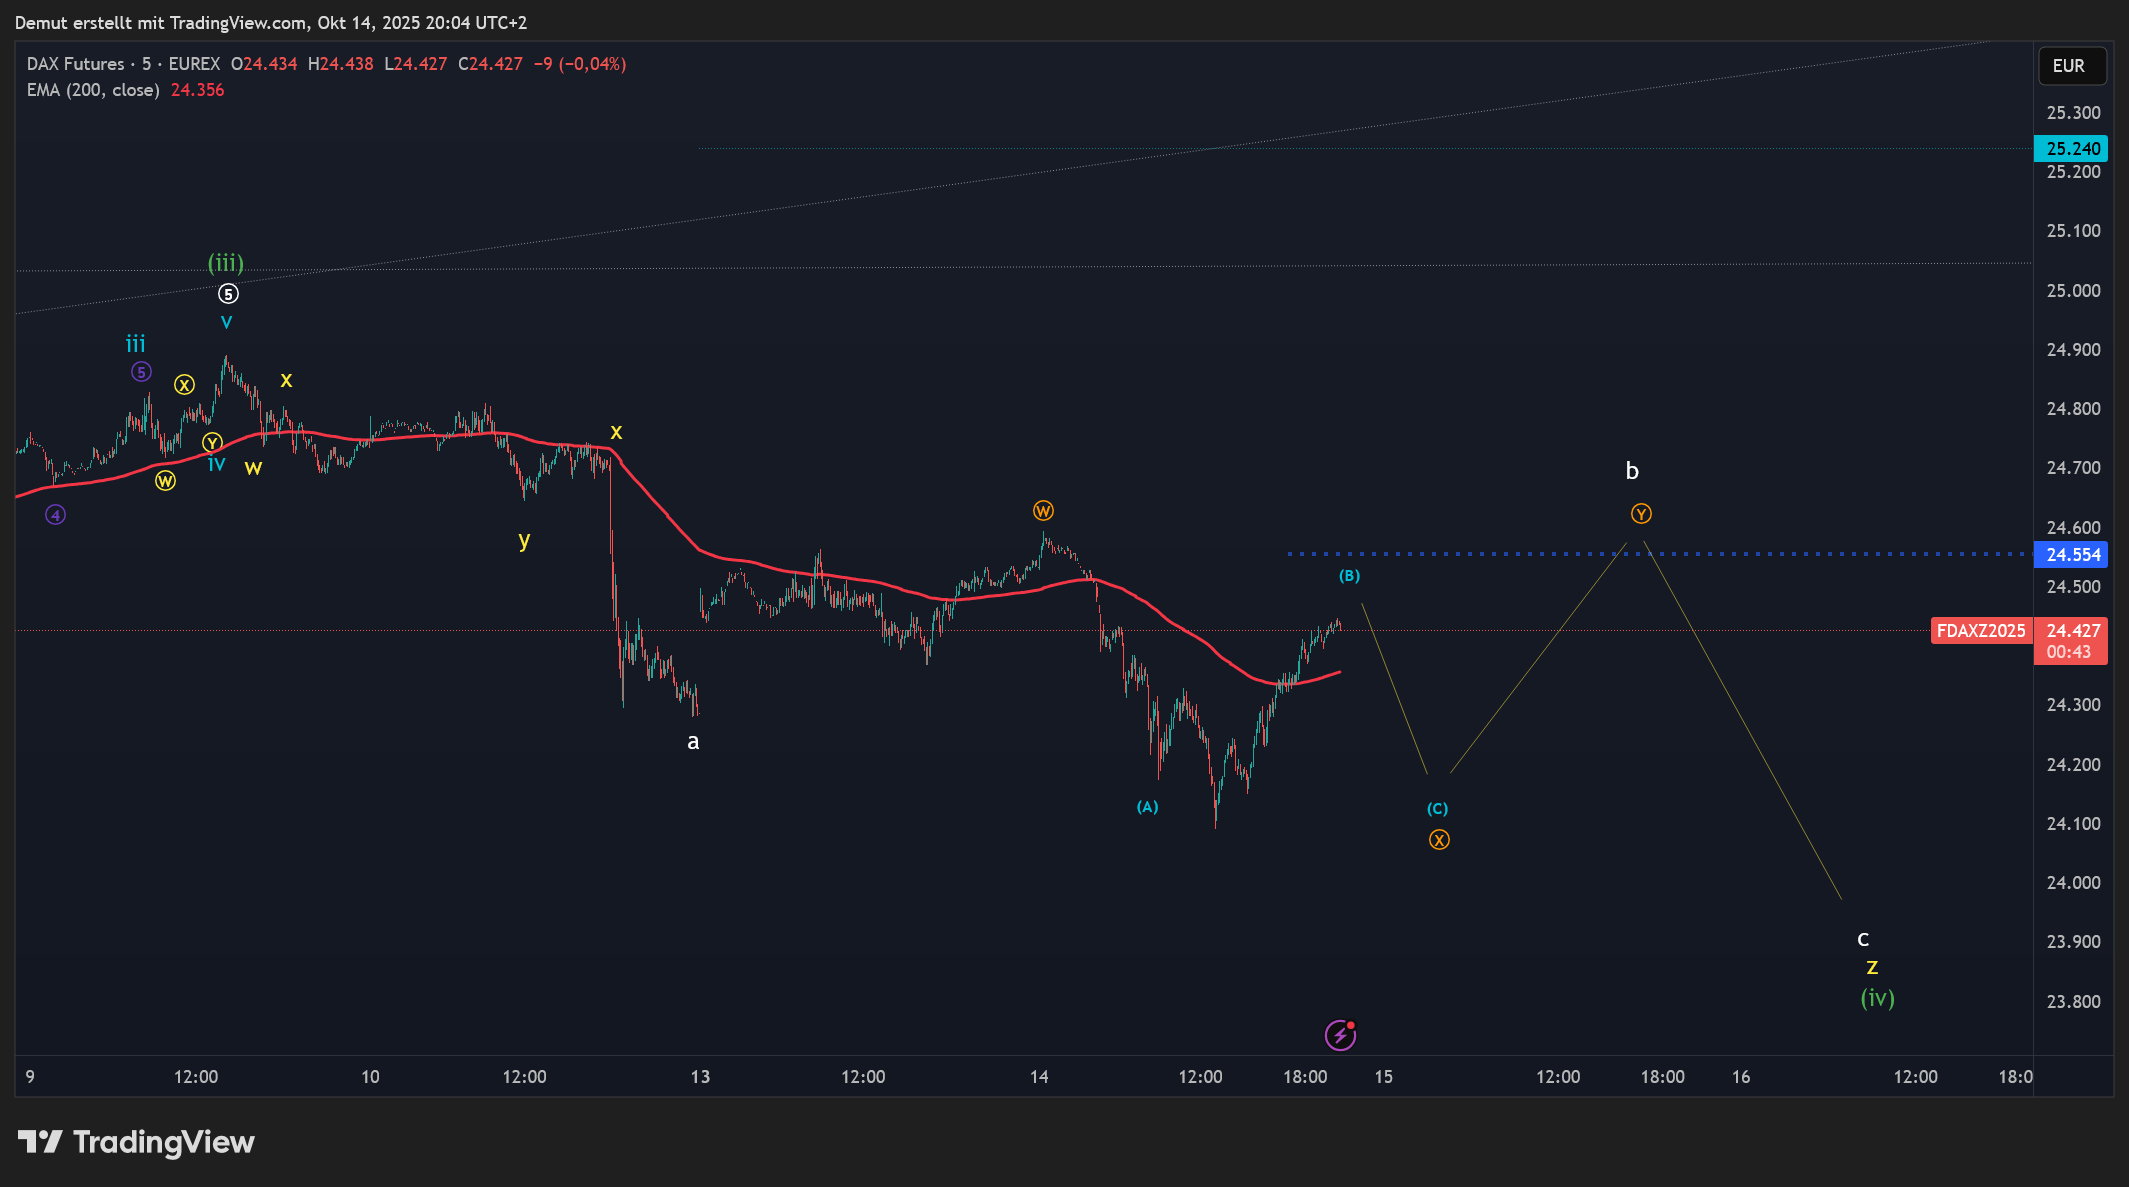The height and width of the screenshot is (1187, 2129).
Task: Click the purple lightning bolt event icon
Action: pyautogui.click(x=1340, y=1035)
